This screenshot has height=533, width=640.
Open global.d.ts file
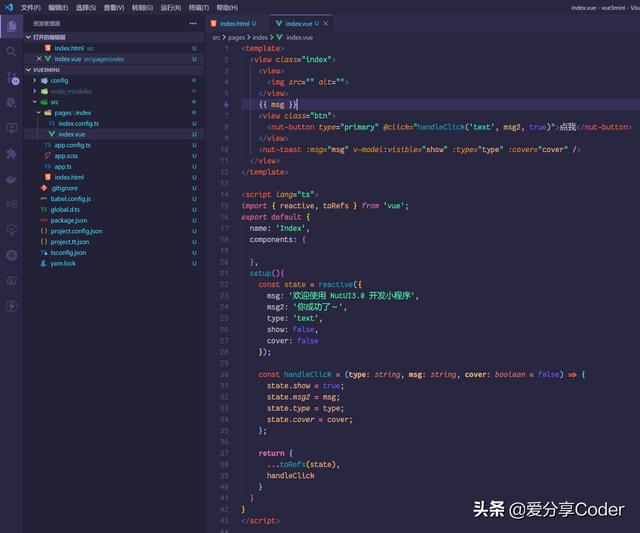(x=114, y=209)
